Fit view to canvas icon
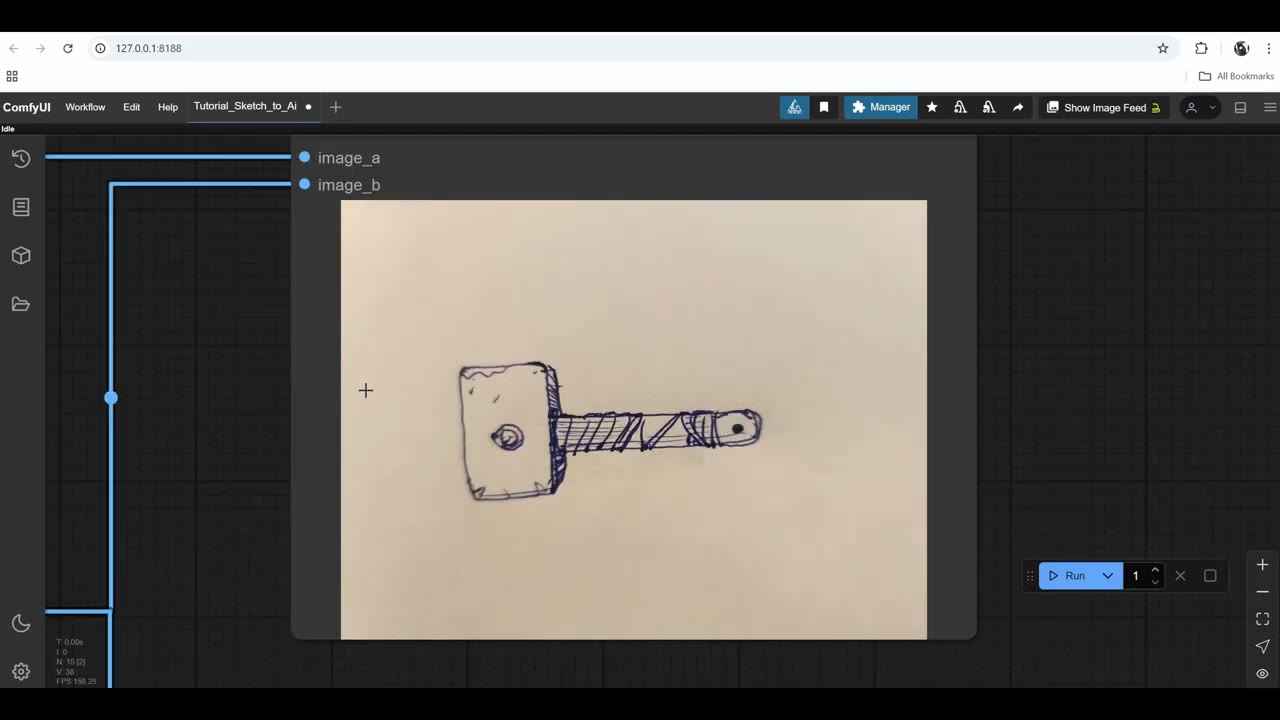Screen dimensions: 1280x720 coord(1262,619)
